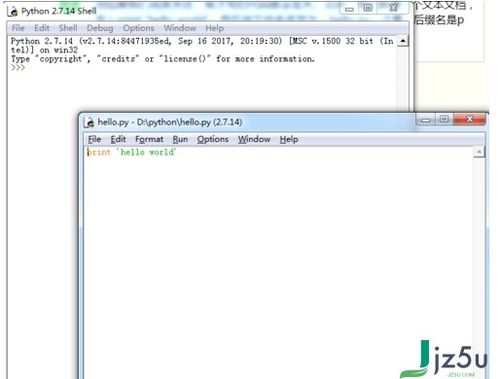The height and width of the screenshot is (379, 500).
Task: Open Options menu in Python Shell window
Action: tap(138, 28)
